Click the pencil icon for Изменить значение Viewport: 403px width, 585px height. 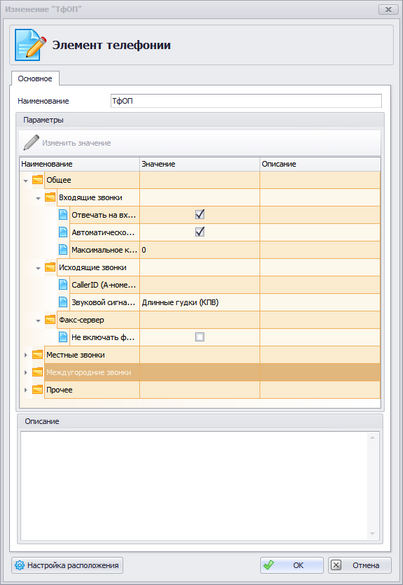[31, 143]
